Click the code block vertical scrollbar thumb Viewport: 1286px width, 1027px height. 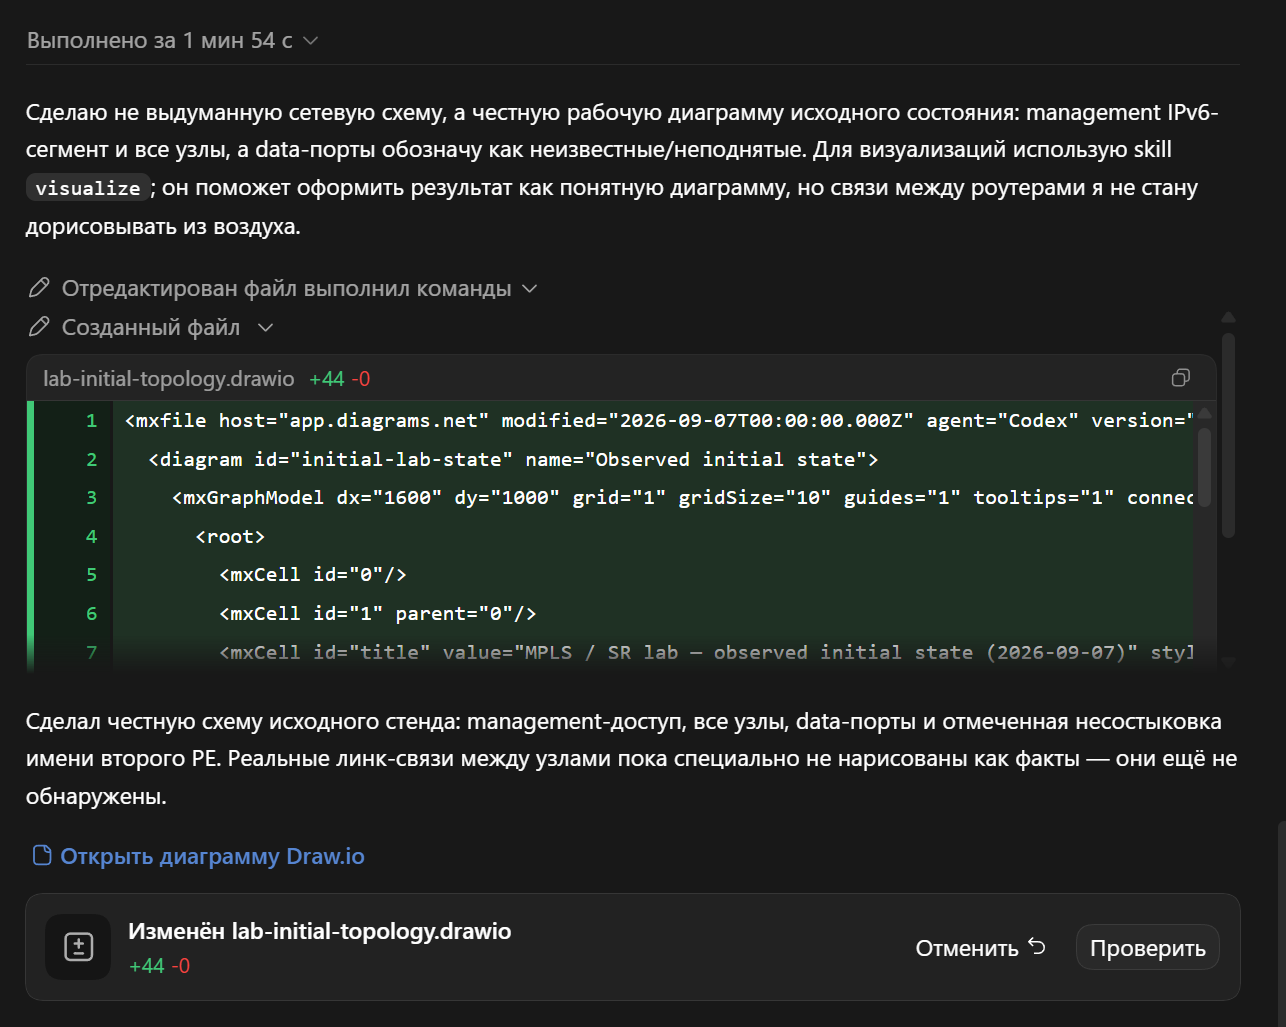1205,467
